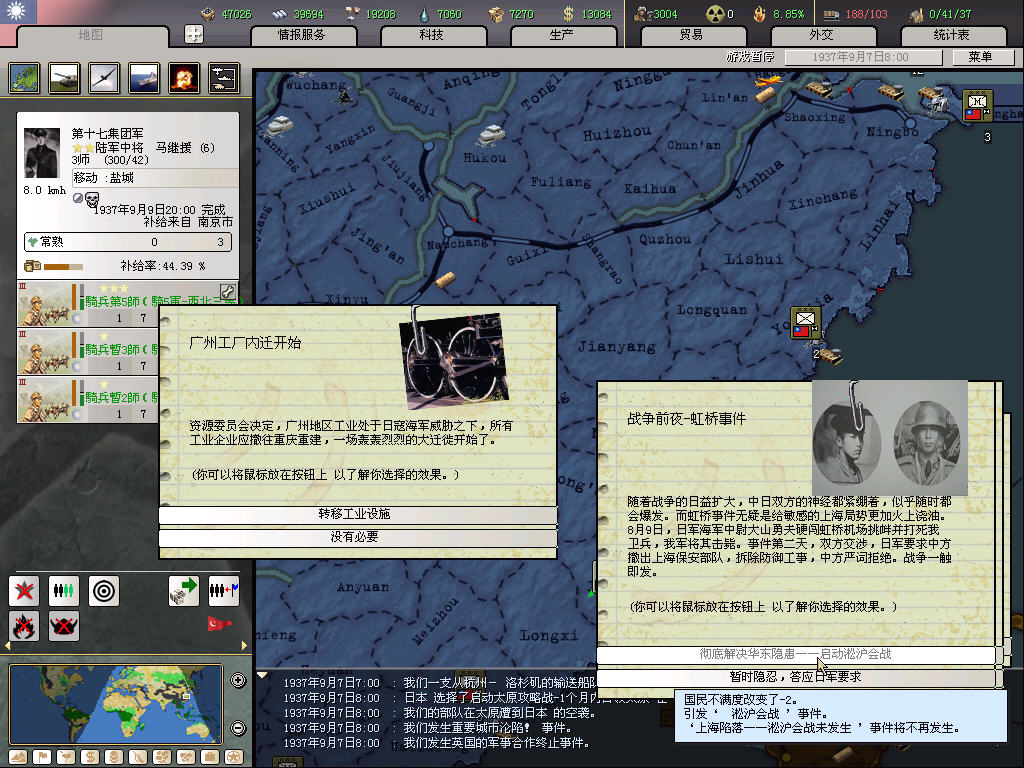Screen dimensions: 1024x768
Task: Open the 生产 tab
Action: [562, 35]
